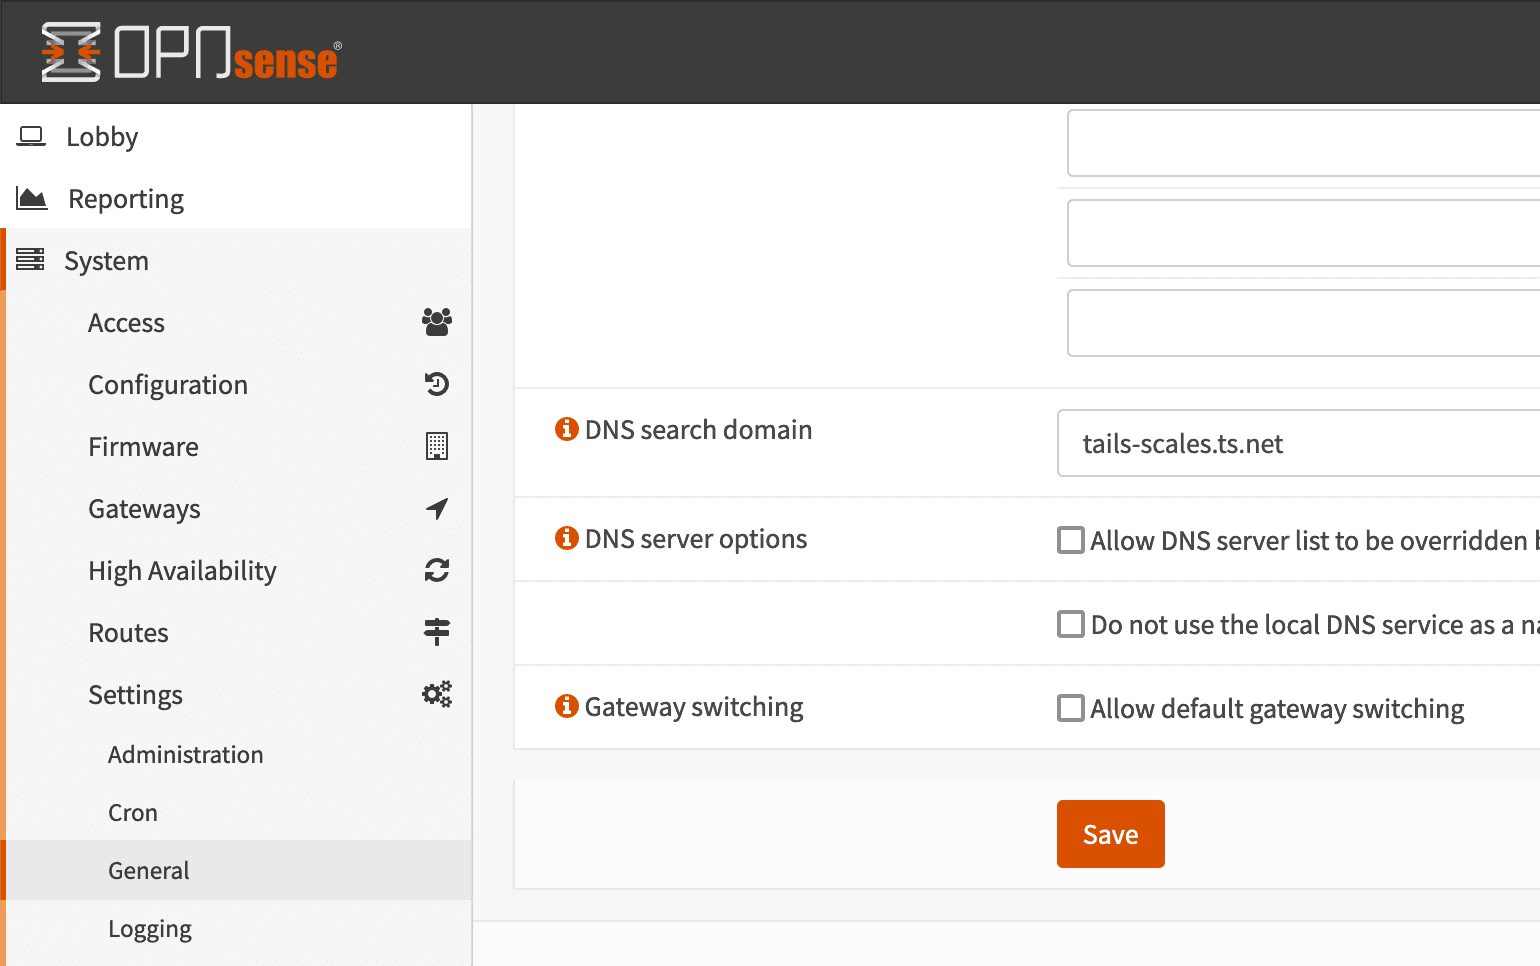This screenshot has height=966, width=1540.
Task: Select Administration under Settings
Action: click(x=185, y=754)
